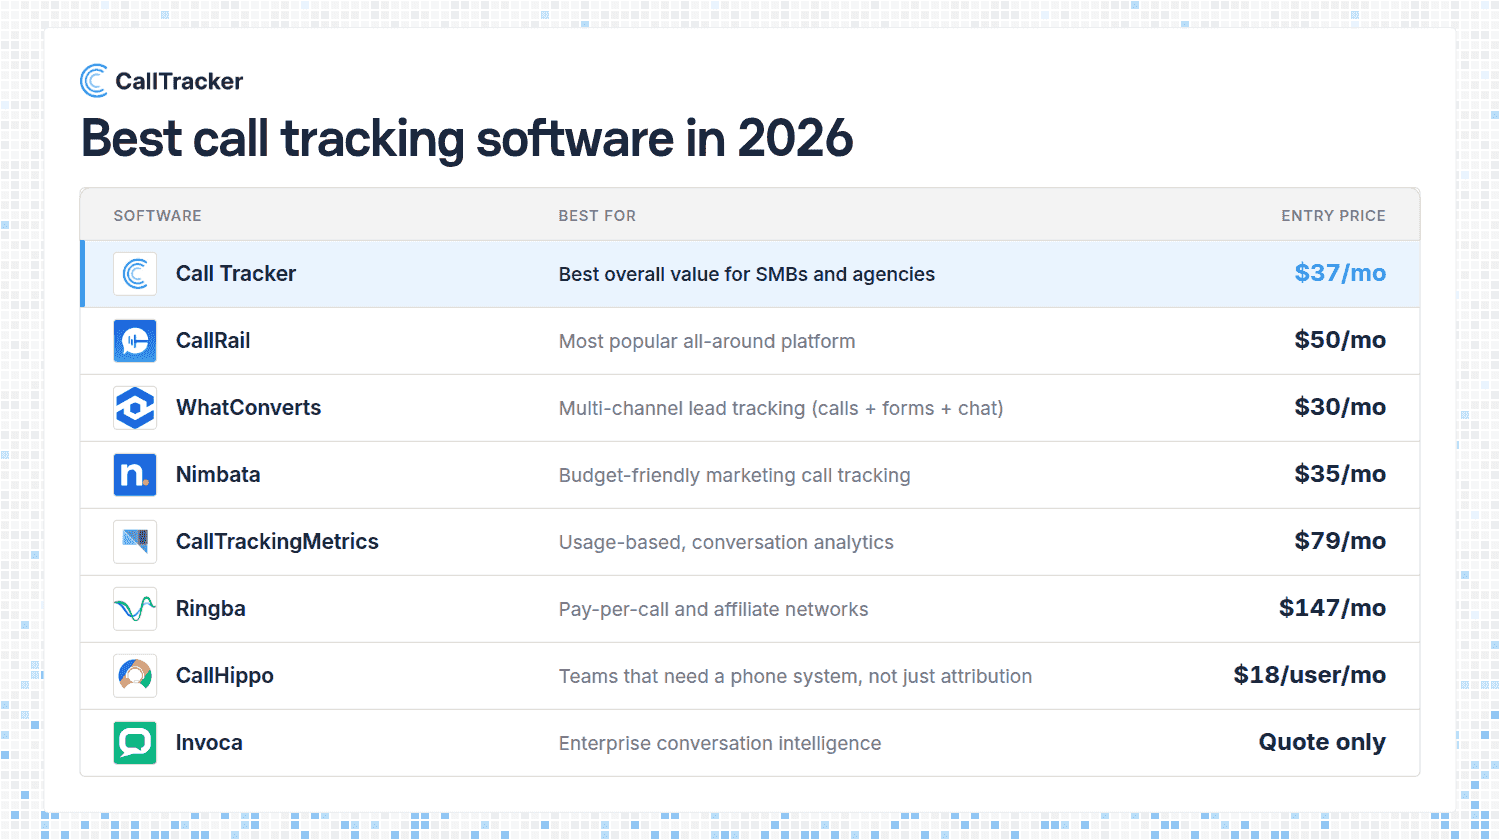
Task: Click the $30/mo price
Action: 1340,407
